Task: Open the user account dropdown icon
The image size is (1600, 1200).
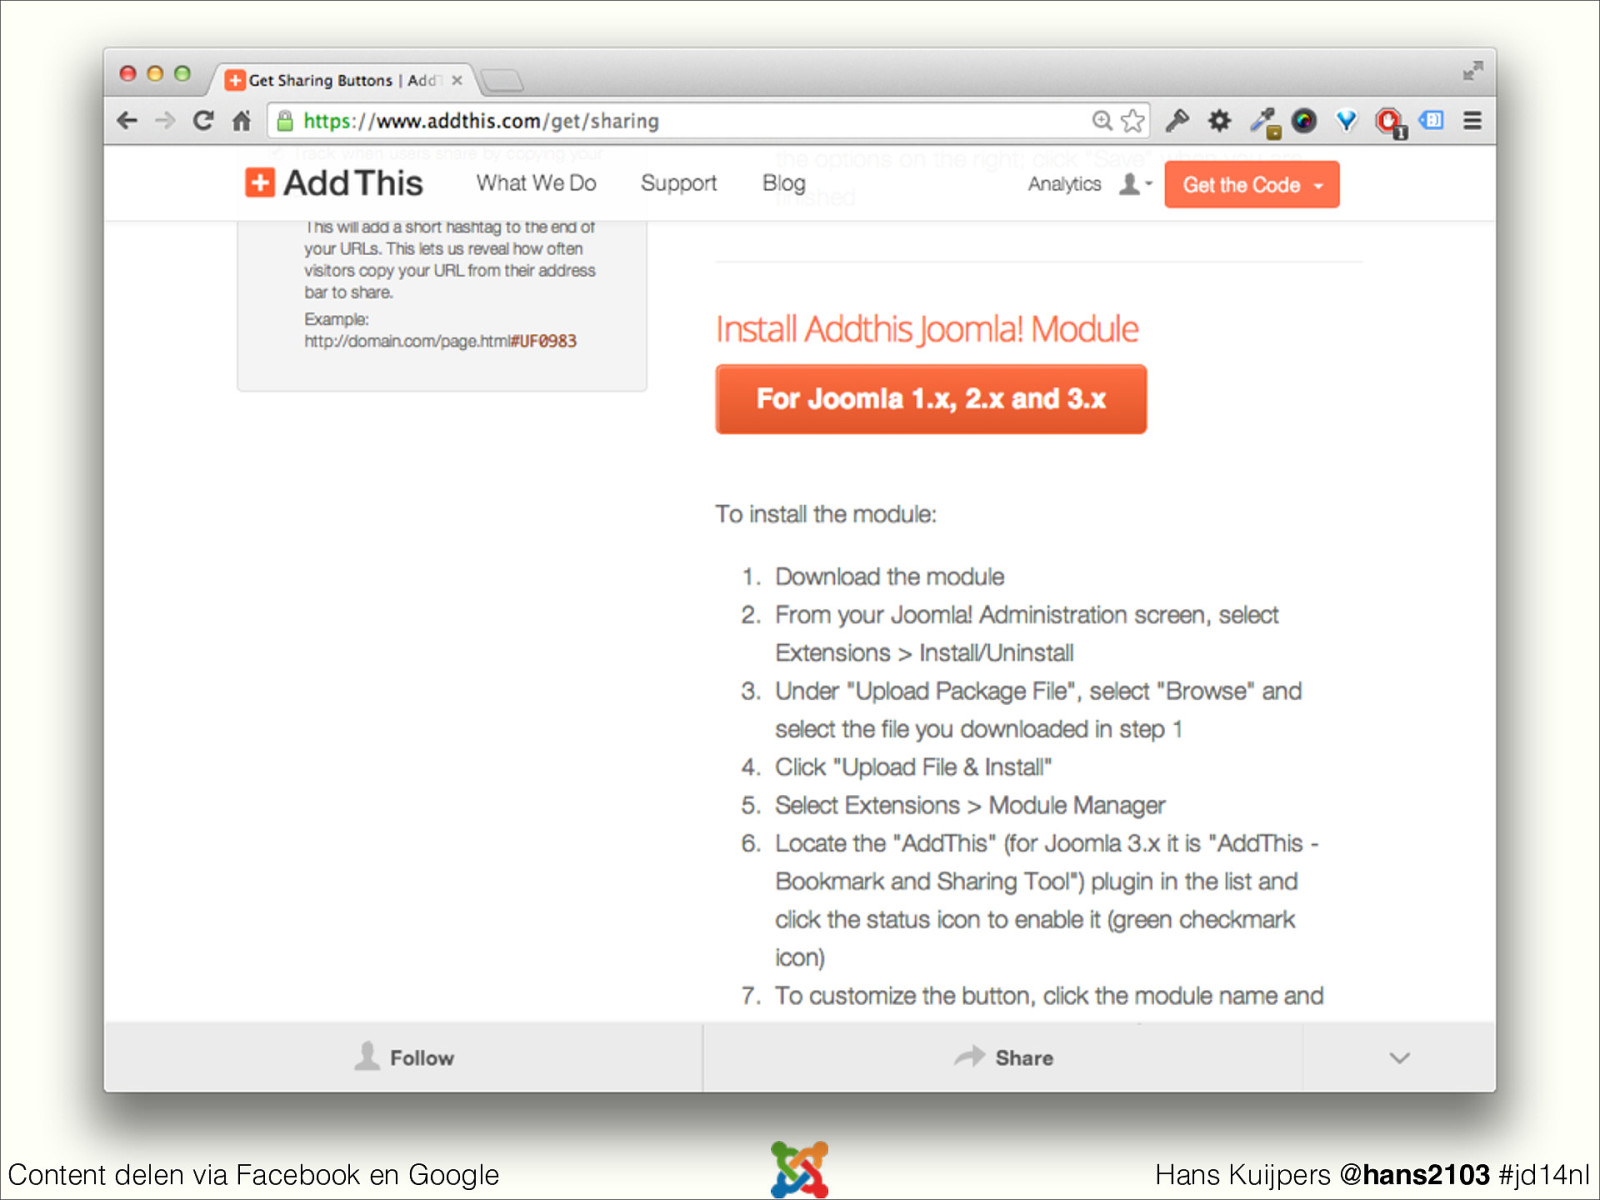Action: (1135, 184)
